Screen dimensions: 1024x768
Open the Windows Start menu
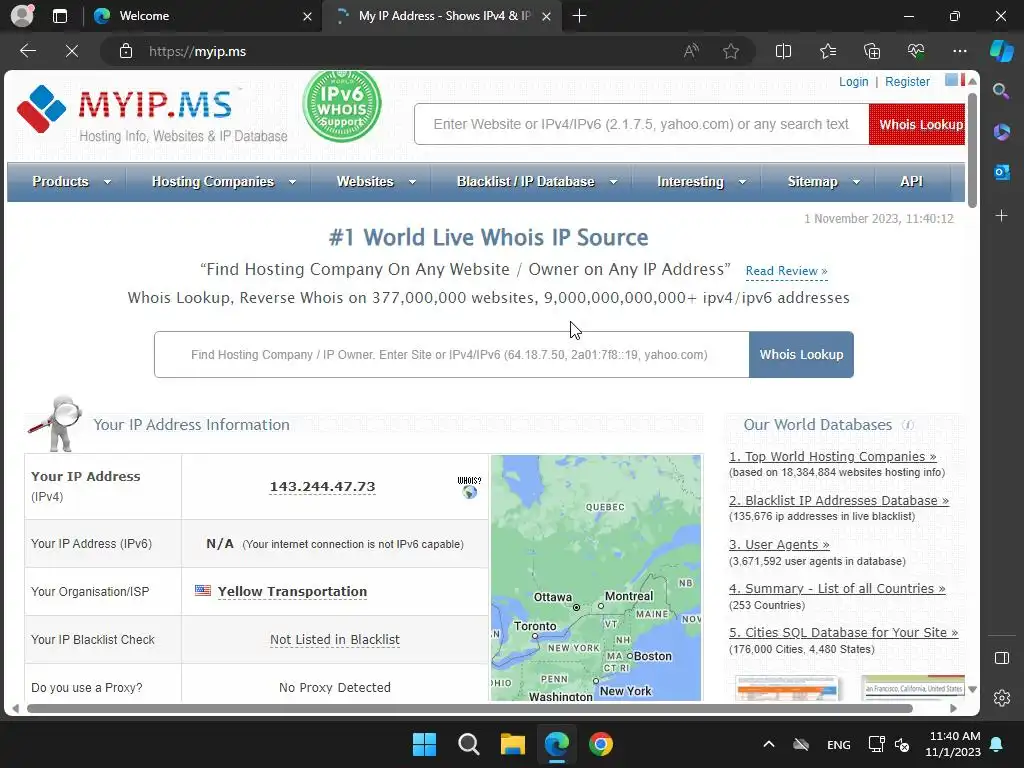point(424,744)
